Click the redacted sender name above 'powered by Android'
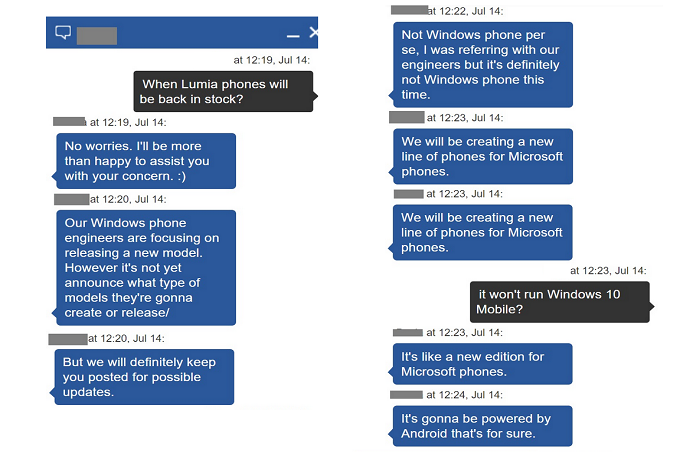The image size is (680, 453). pyautogui.click(x=406, y=395)
